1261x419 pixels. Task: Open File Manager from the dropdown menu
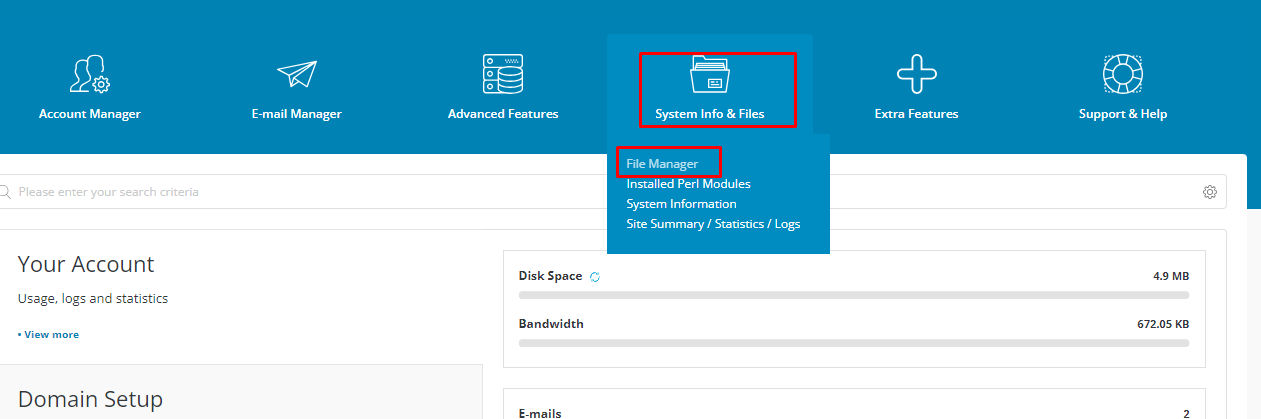[662, 164]
